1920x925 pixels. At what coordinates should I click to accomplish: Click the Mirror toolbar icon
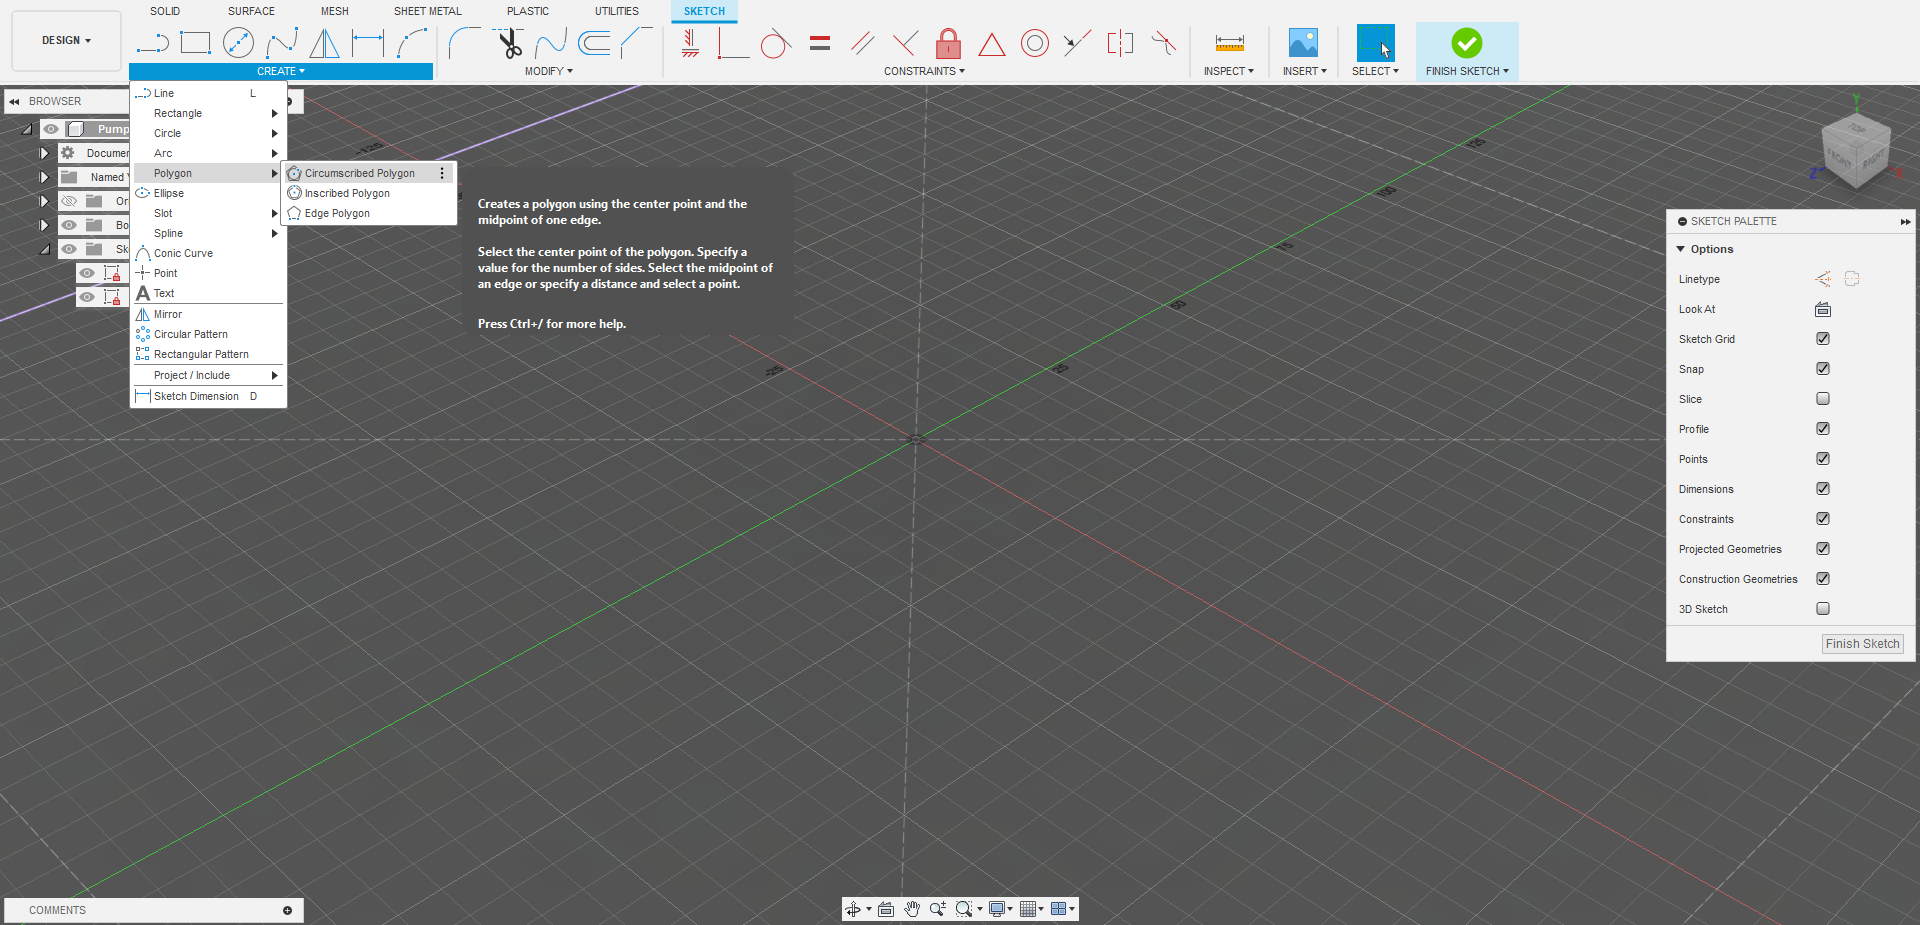coord(324,43)
